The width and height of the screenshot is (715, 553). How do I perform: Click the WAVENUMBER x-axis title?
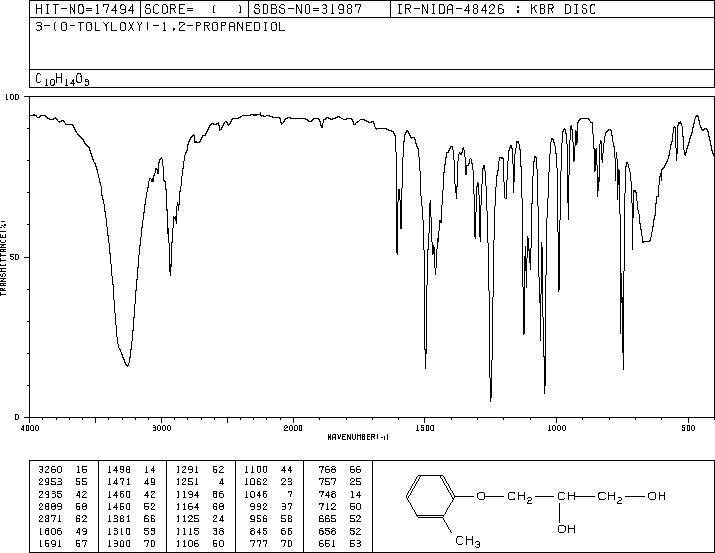pos(358,437)
